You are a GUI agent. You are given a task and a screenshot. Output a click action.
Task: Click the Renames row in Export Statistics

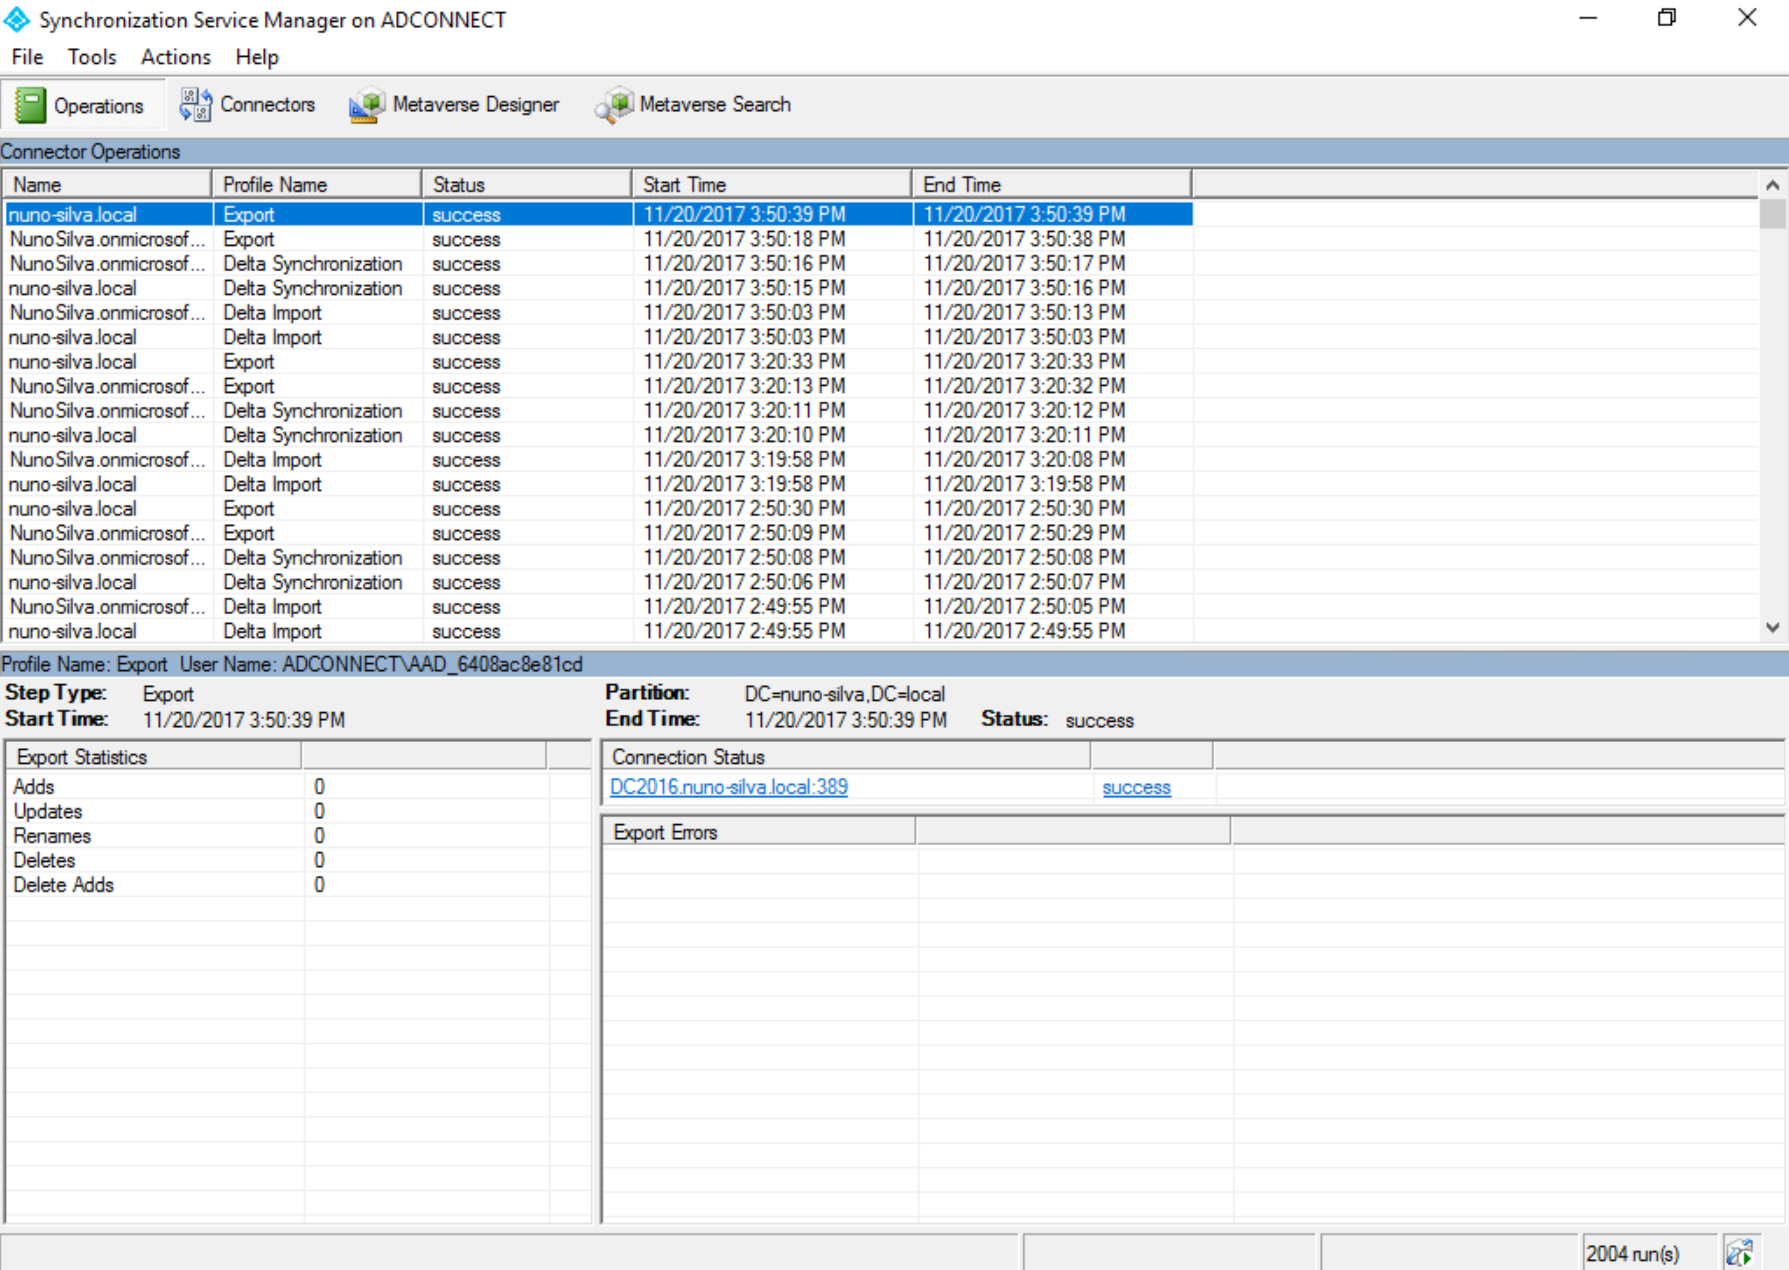click(298, 836)
